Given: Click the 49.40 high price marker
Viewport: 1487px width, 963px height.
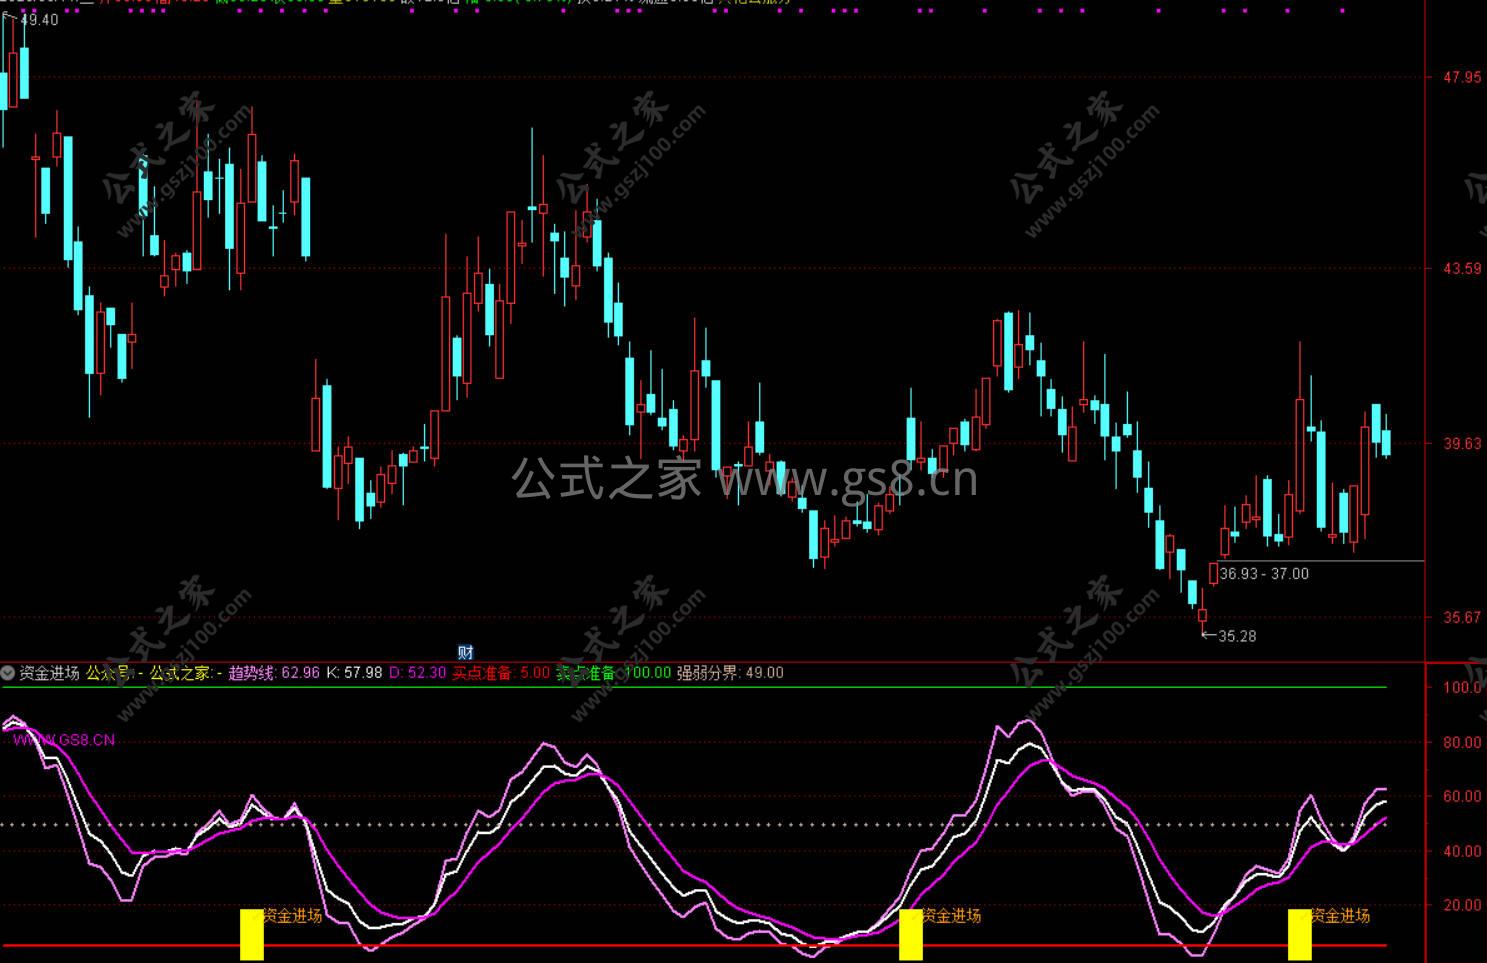Looking at the screenshot, I should 39,20.
